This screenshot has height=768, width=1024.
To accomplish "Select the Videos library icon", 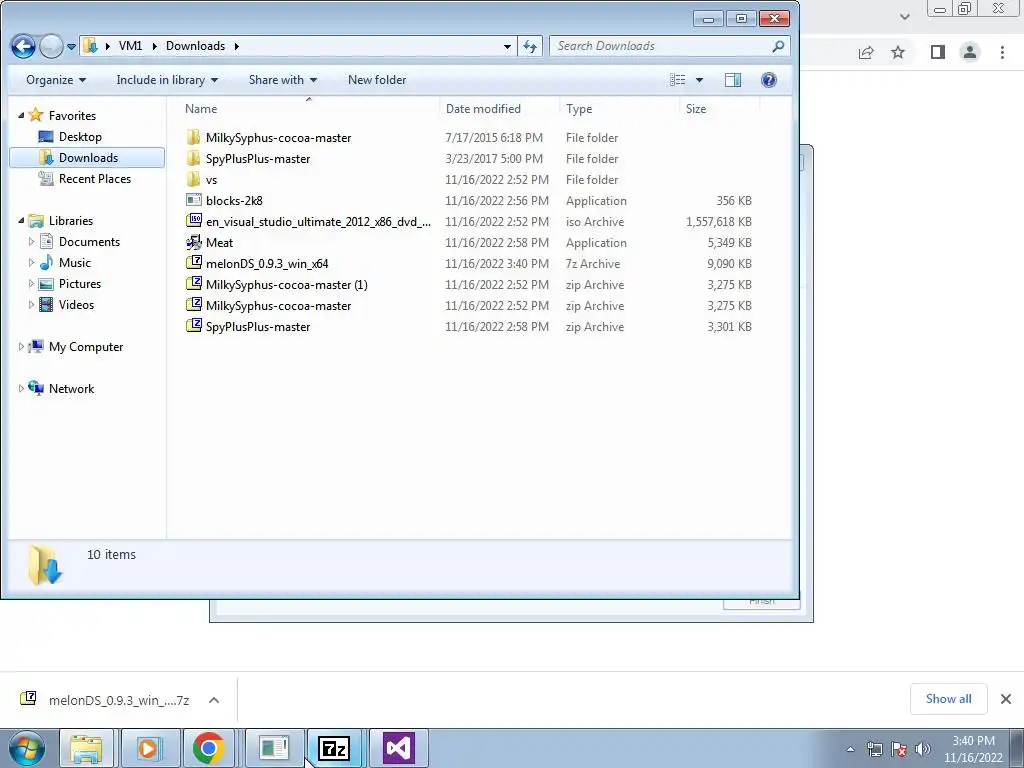I will 46,304.
